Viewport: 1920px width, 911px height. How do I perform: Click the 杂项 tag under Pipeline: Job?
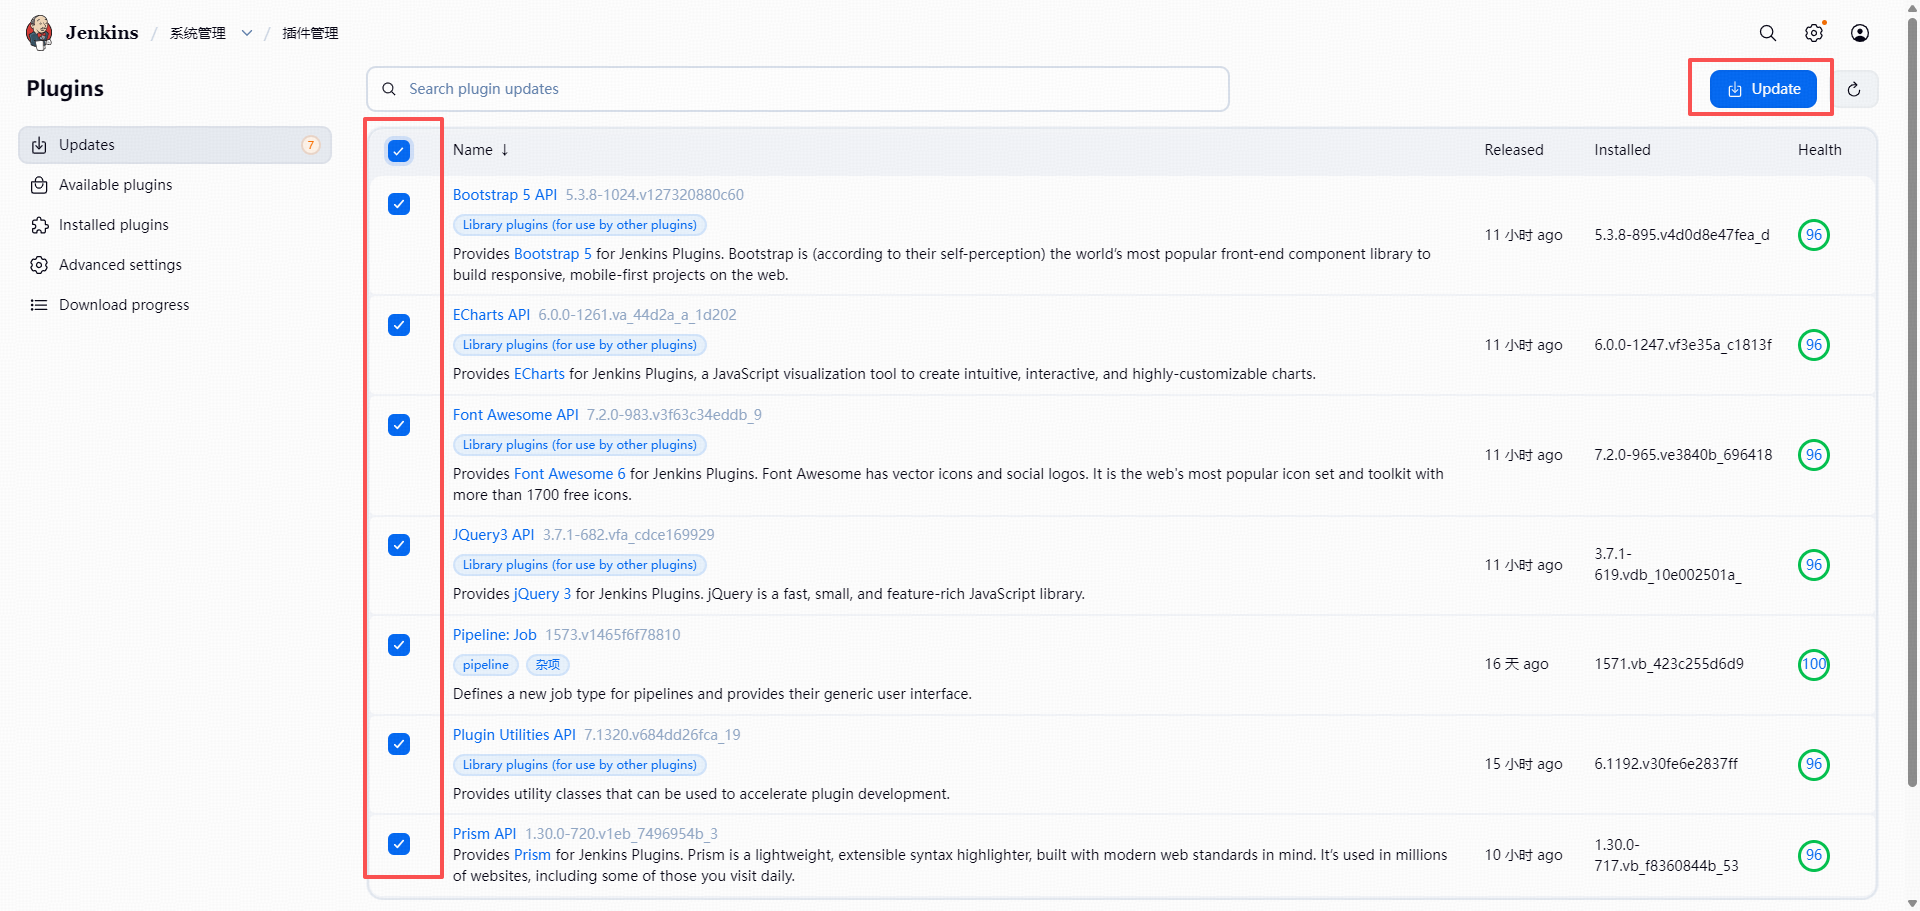tap(548, 665)
